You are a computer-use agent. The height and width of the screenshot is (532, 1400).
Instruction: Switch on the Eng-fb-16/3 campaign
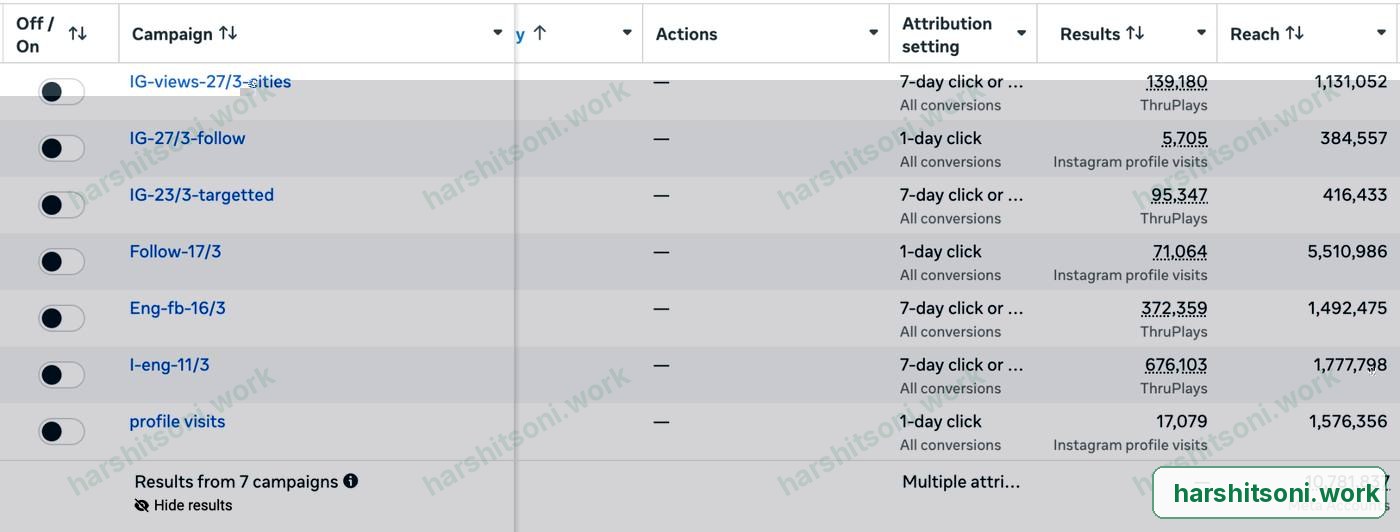coord(61,319)
